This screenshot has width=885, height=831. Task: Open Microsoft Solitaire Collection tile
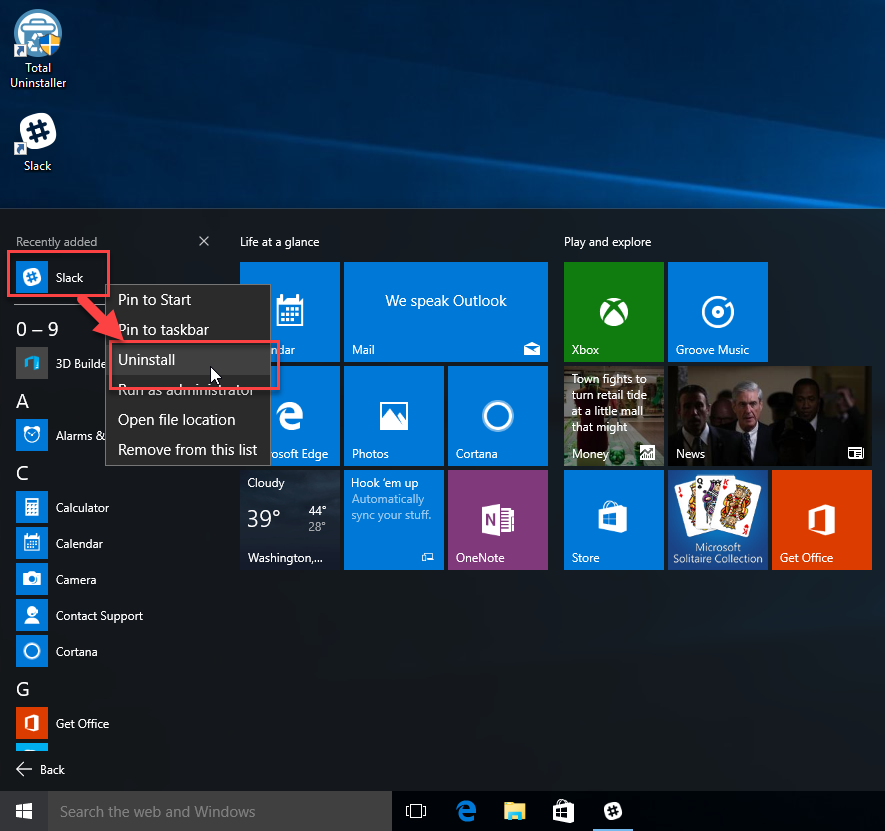[718, 520]
